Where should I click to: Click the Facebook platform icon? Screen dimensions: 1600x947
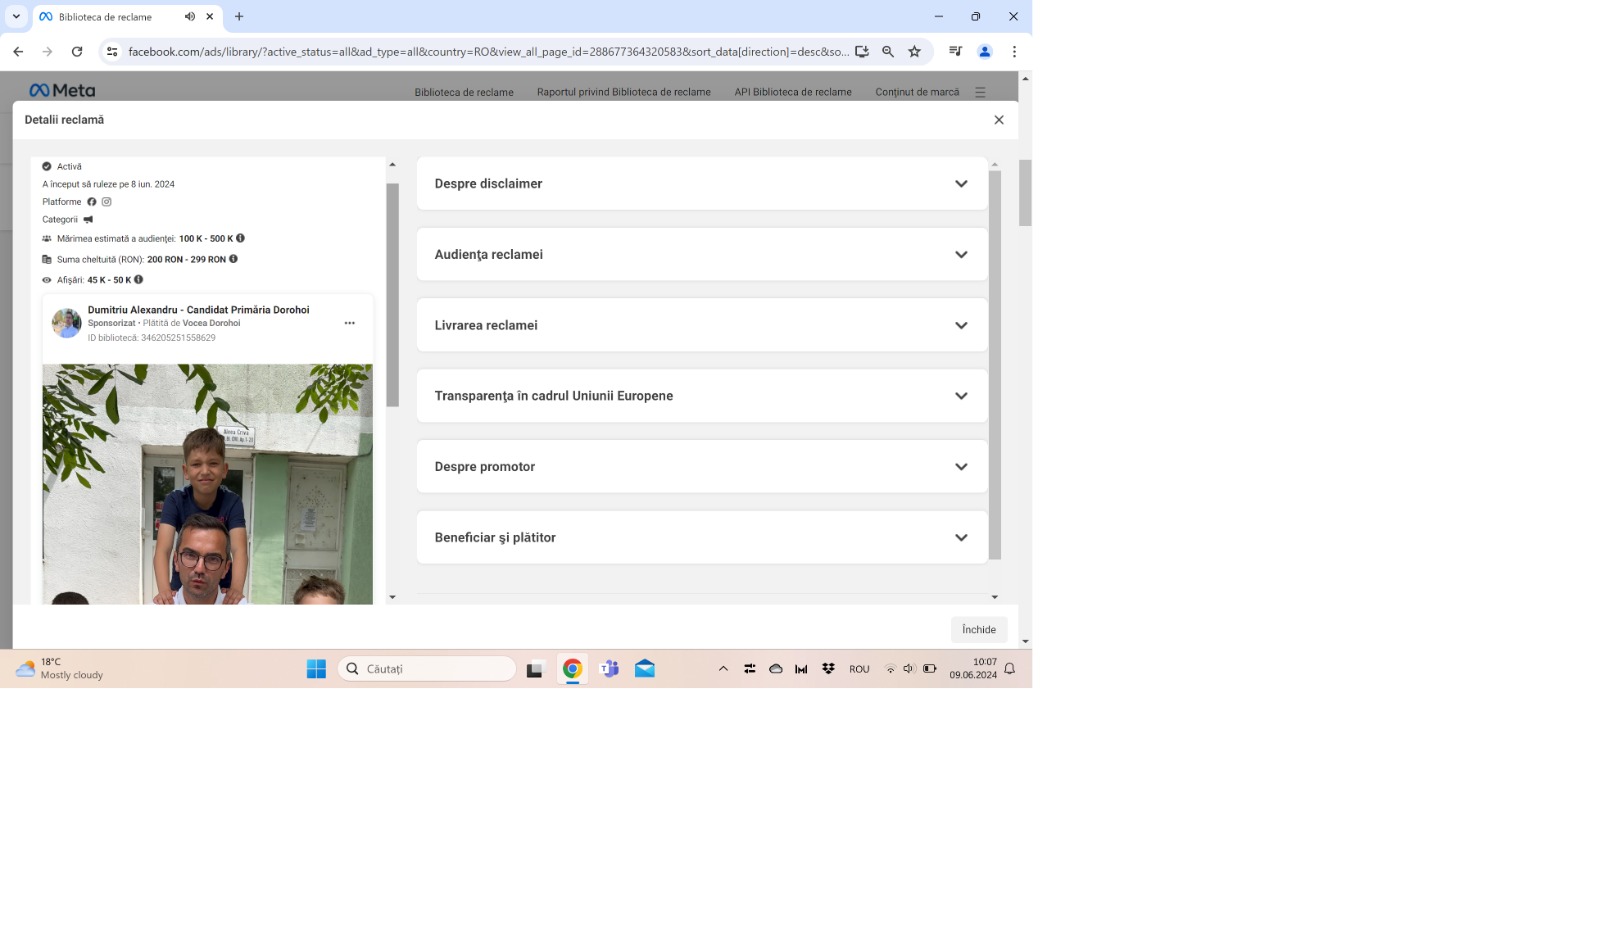[x=92, y=202]
